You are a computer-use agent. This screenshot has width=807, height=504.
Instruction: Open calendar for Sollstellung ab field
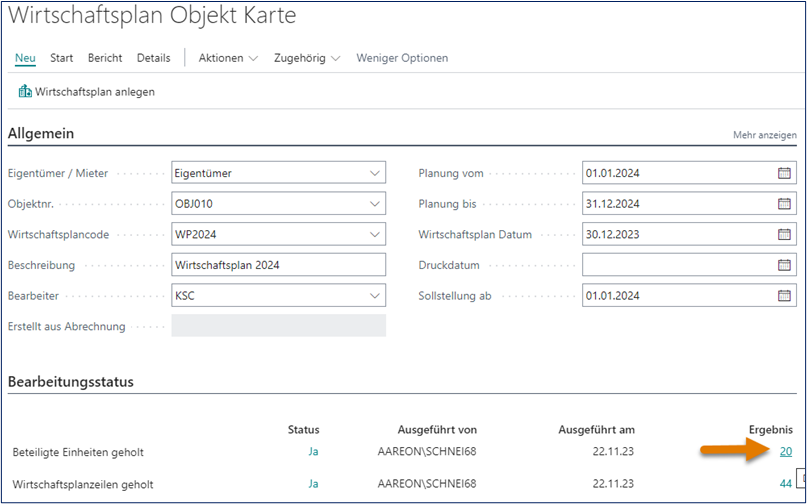click(784, 296)
